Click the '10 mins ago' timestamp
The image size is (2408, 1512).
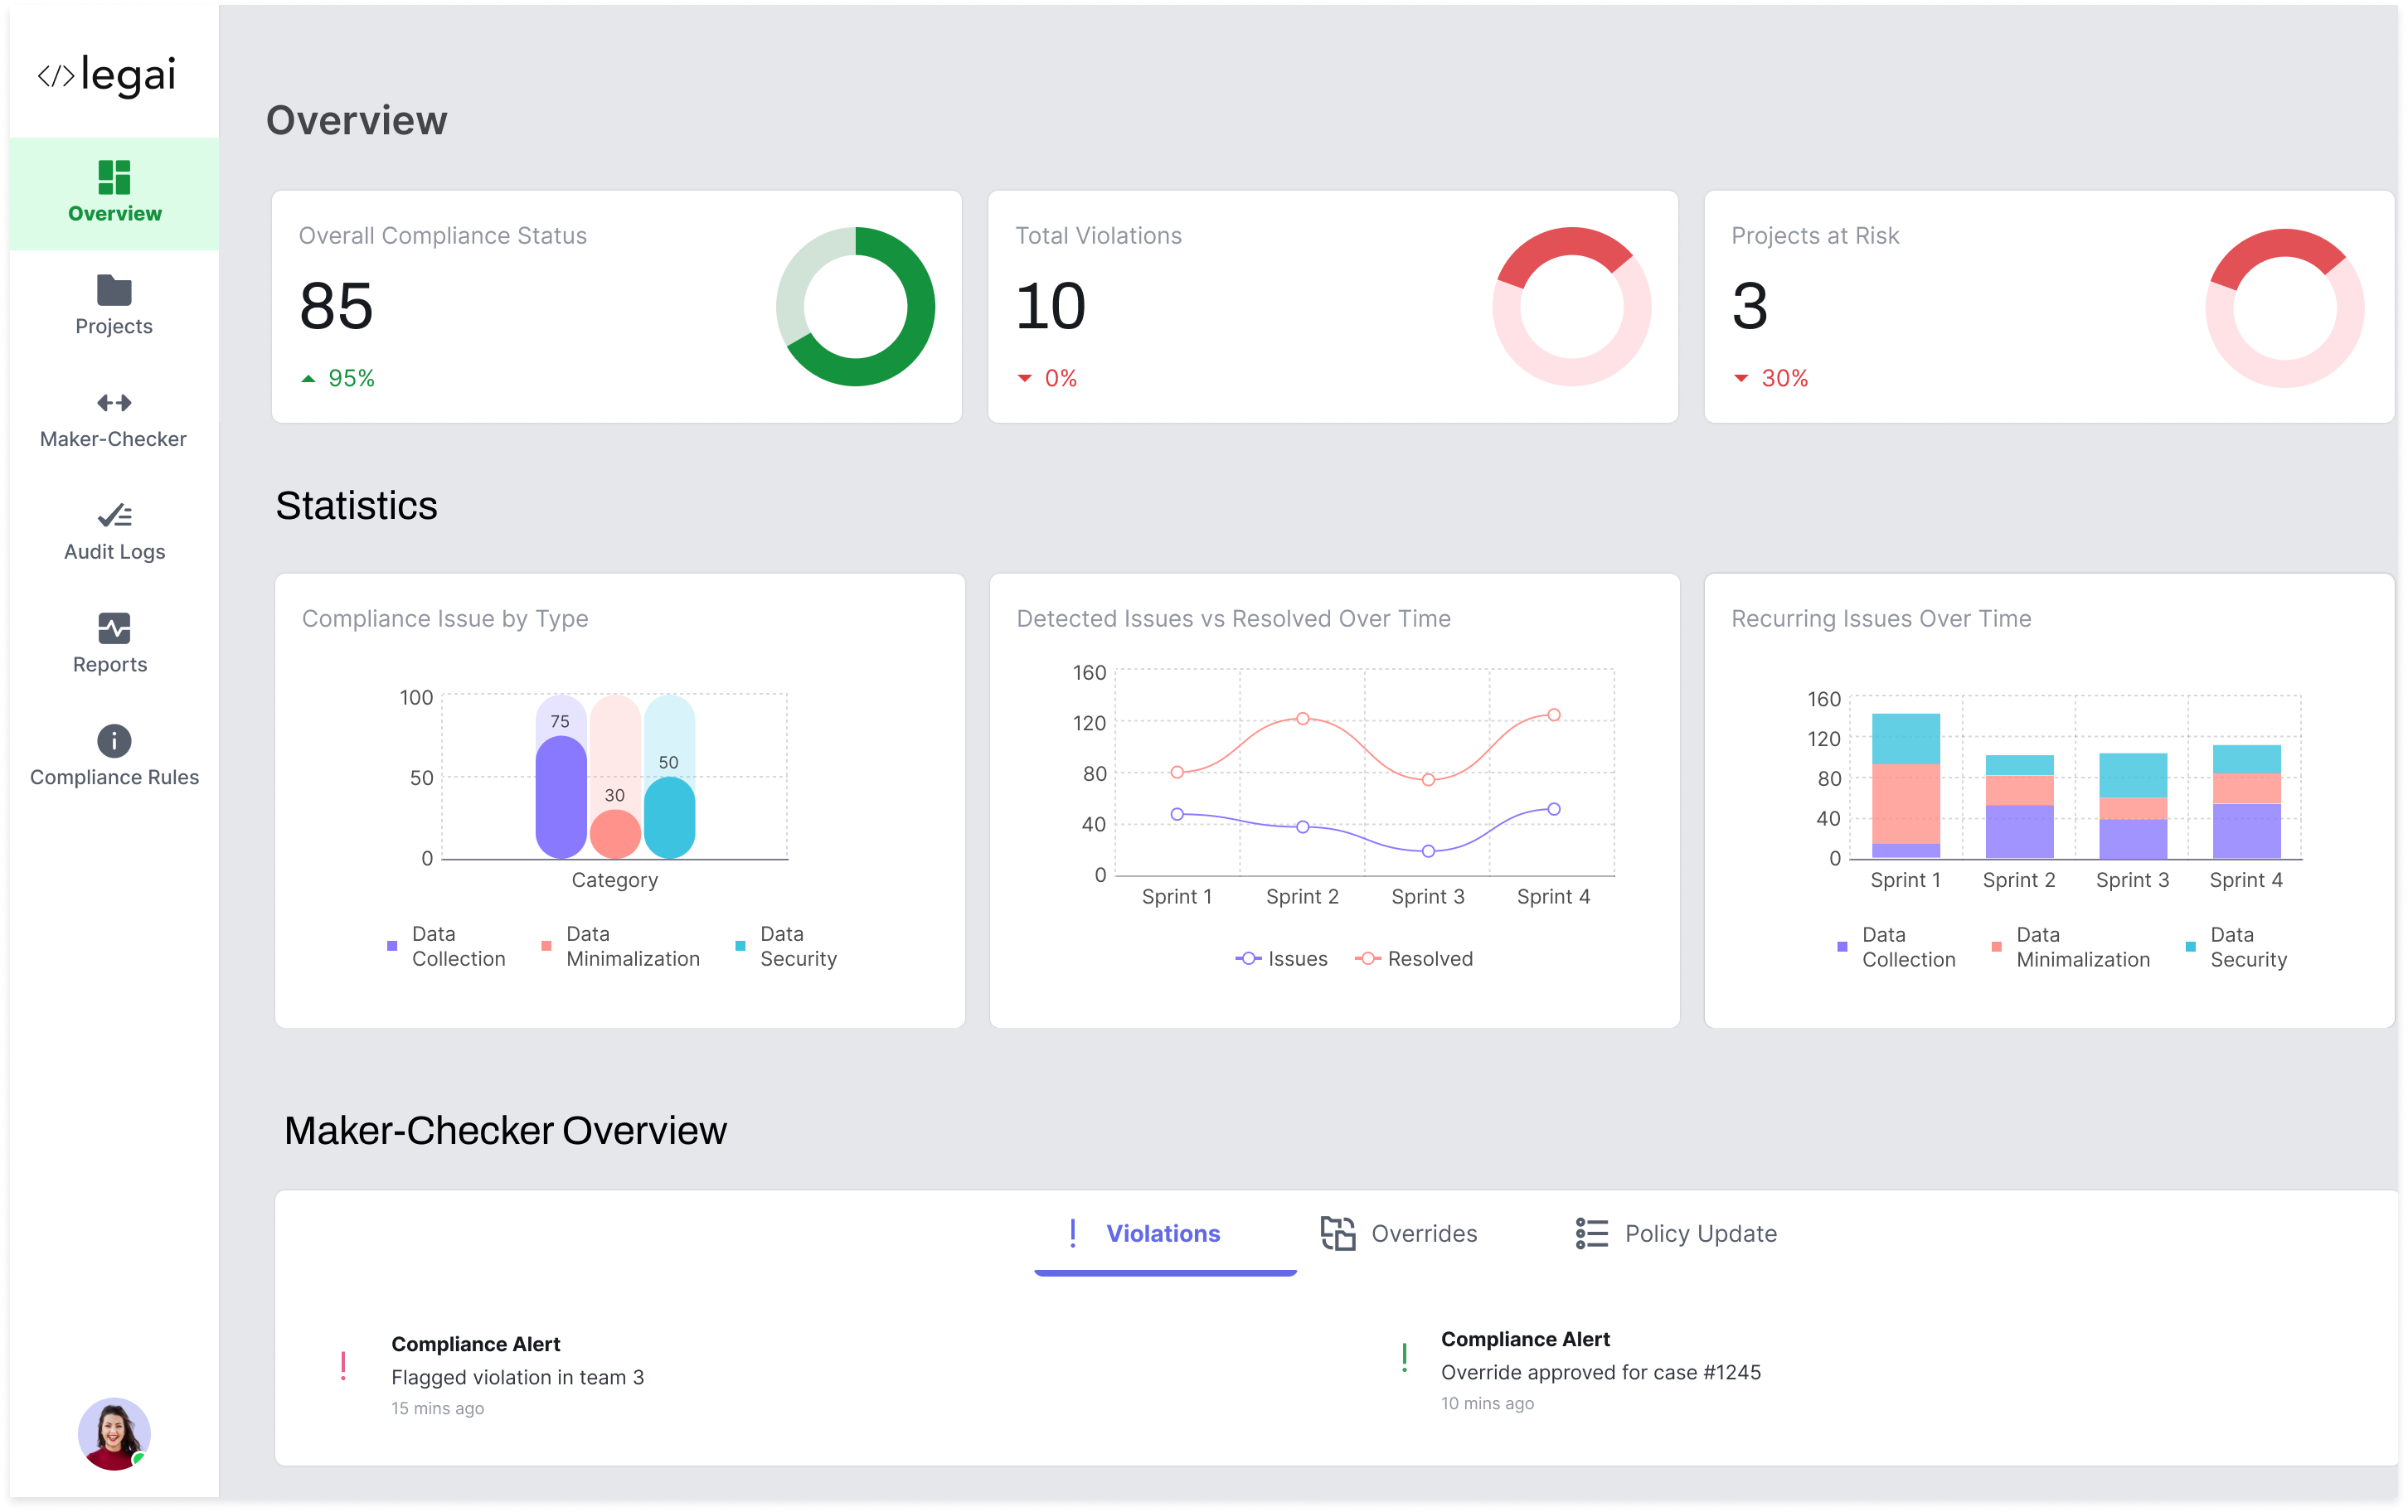pos(1488,1403)
